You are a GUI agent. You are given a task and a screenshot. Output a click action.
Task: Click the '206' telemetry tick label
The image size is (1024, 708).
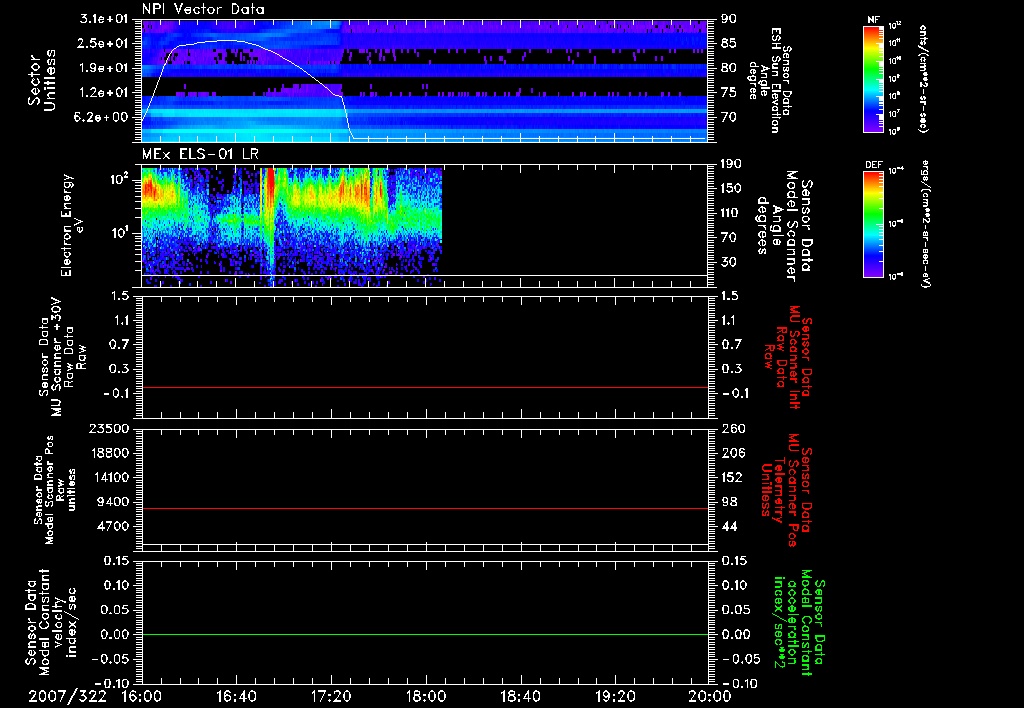click(733, 453)
